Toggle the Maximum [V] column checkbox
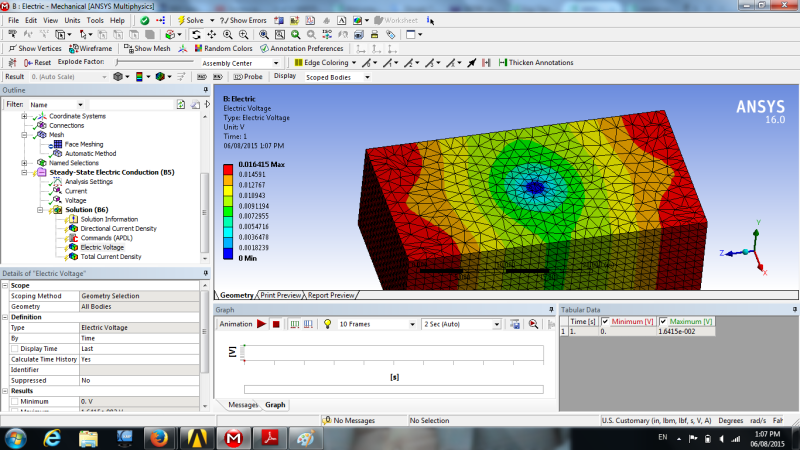800x450 pixels. [x=663, y=321]
